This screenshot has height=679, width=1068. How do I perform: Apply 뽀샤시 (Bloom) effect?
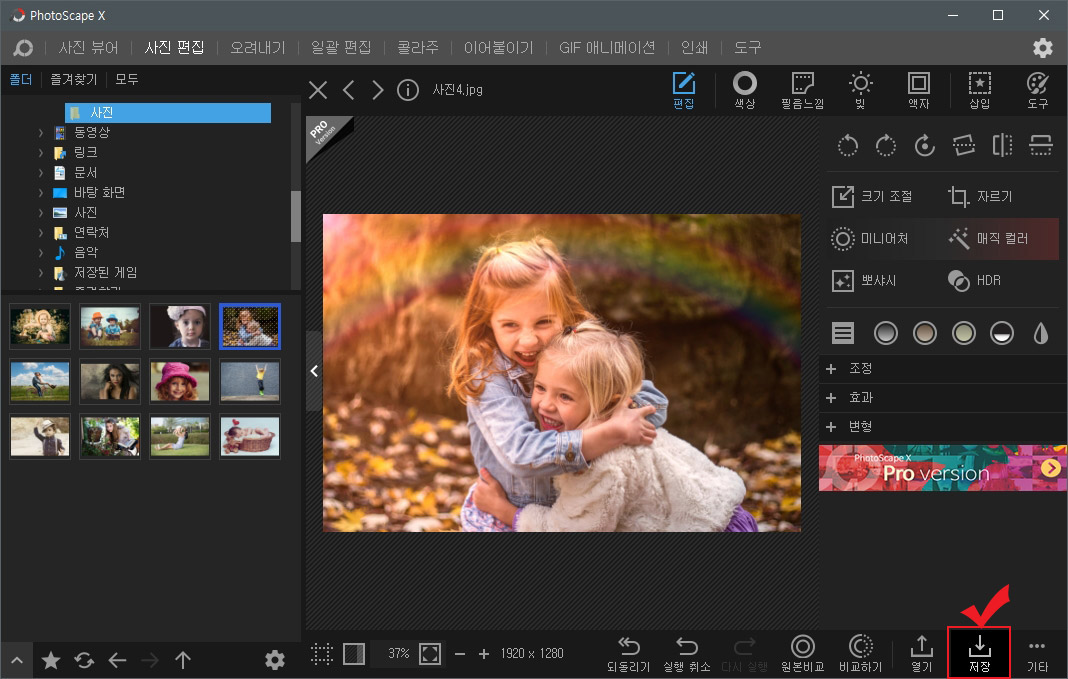[x=866, y=280]
